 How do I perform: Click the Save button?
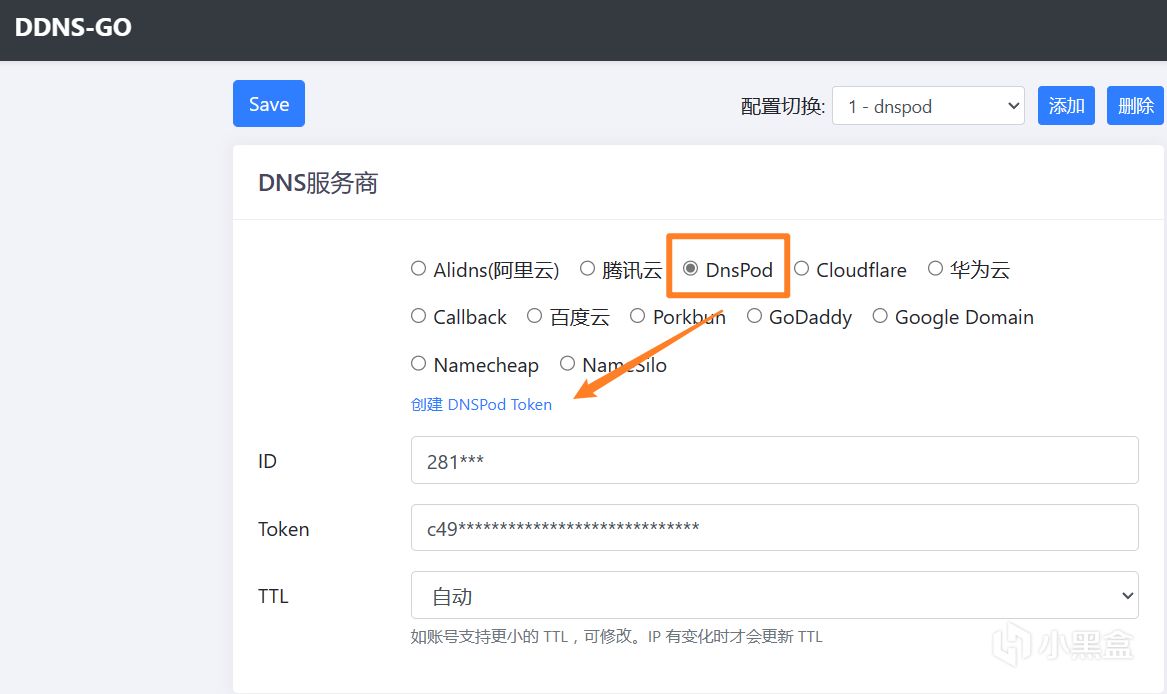(x=268, y=103)
